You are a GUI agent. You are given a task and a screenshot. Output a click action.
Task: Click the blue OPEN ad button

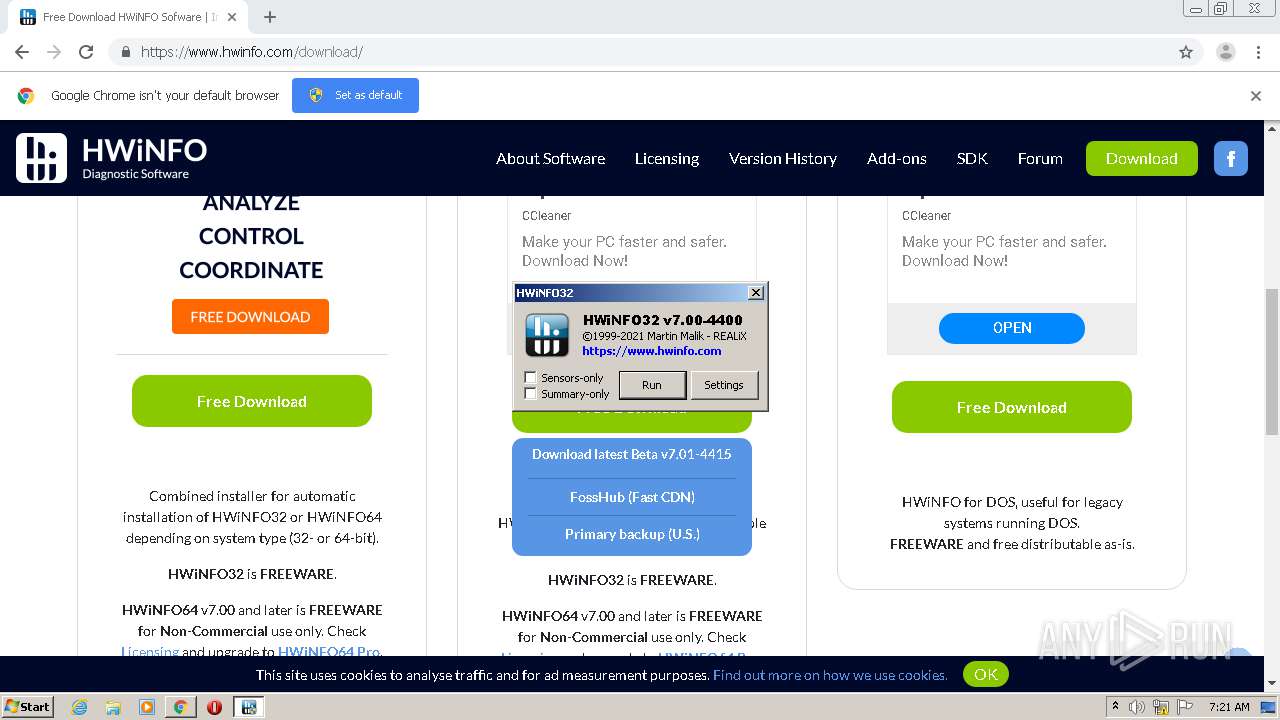pyautogui.click(x=1012, y=328)
